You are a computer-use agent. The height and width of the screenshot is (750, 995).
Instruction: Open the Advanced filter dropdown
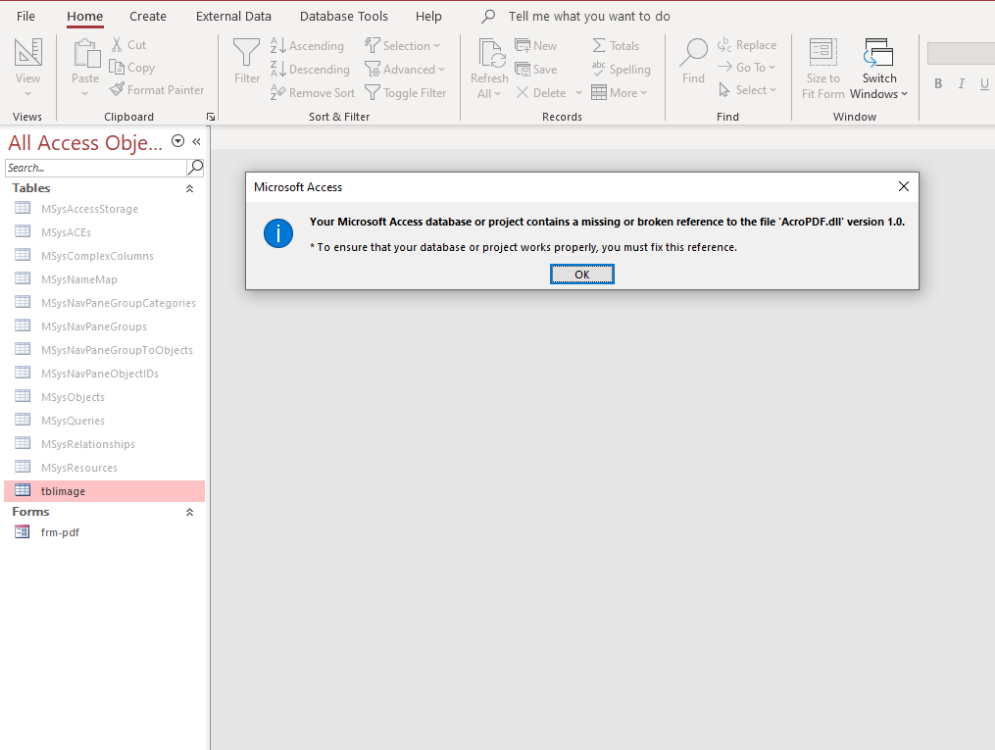[x=405, y=70]
